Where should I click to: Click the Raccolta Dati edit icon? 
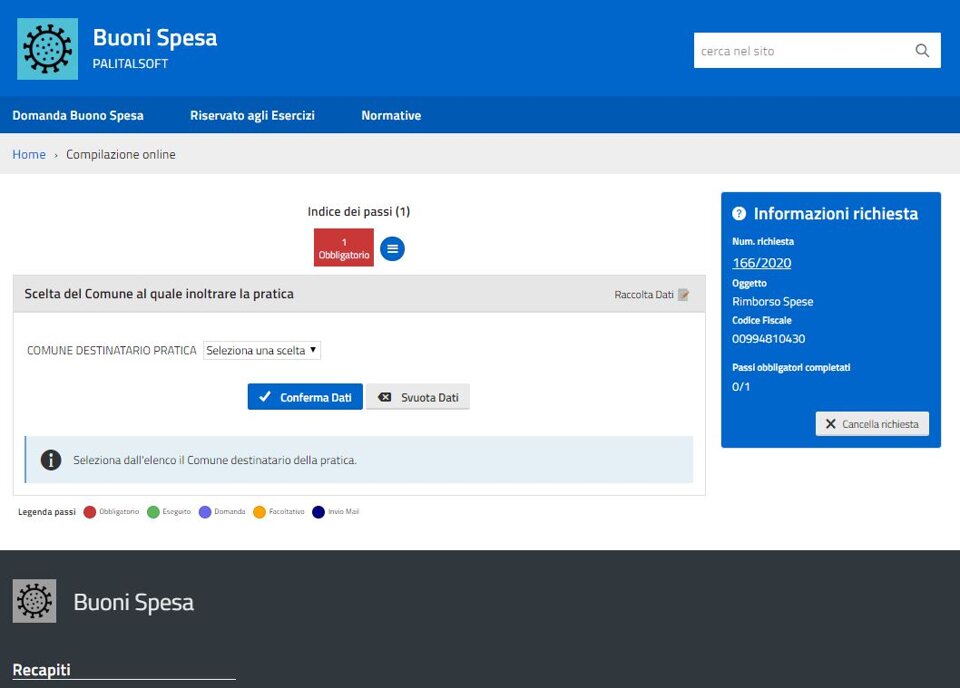684,295
